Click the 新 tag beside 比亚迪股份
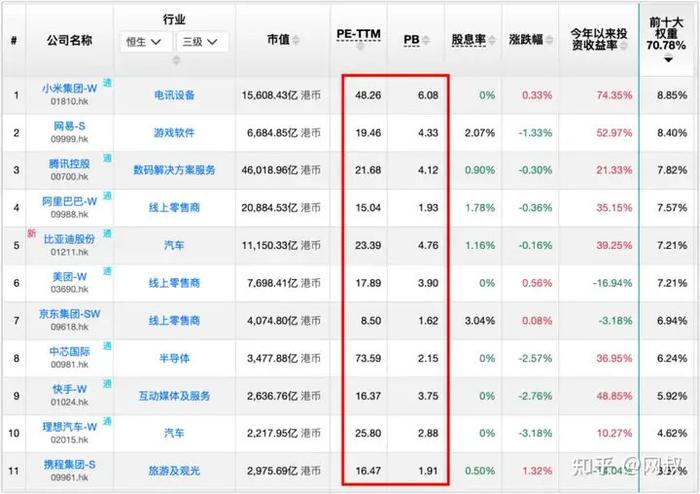Image resolution: width=700 pixels, height=494 pixels. point(31,233)
